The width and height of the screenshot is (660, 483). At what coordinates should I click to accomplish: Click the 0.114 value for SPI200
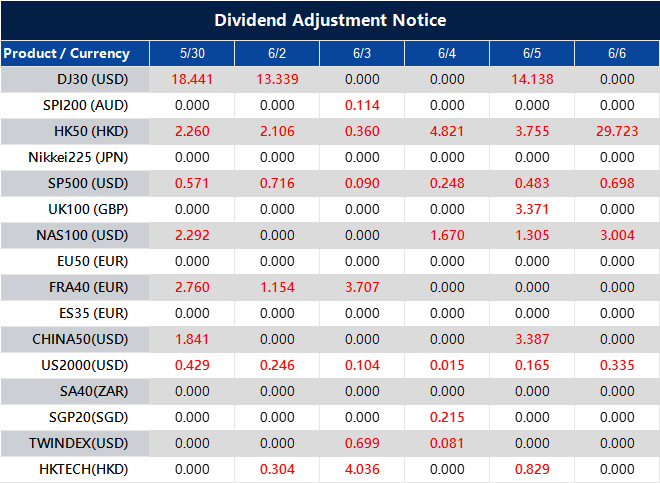tap(362, 105)
